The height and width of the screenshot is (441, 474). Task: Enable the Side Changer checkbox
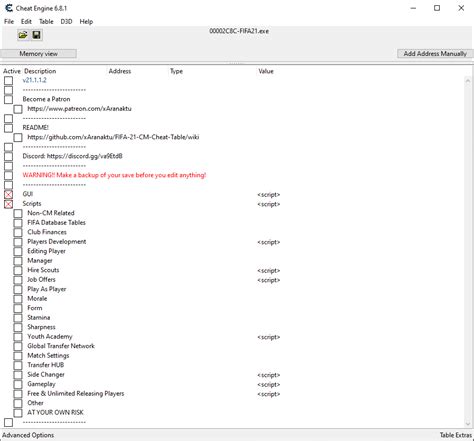pos(18,375)
